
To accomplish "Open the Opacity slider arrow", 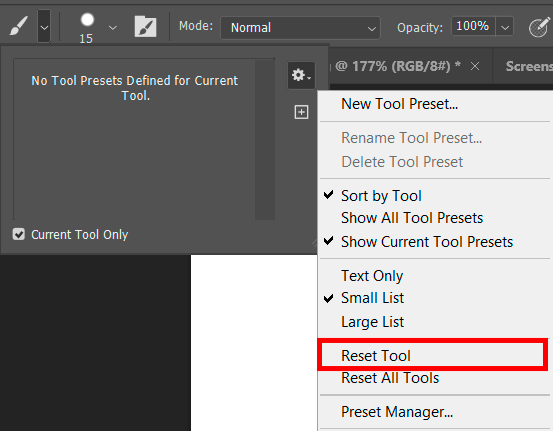I will click(505, 26).
